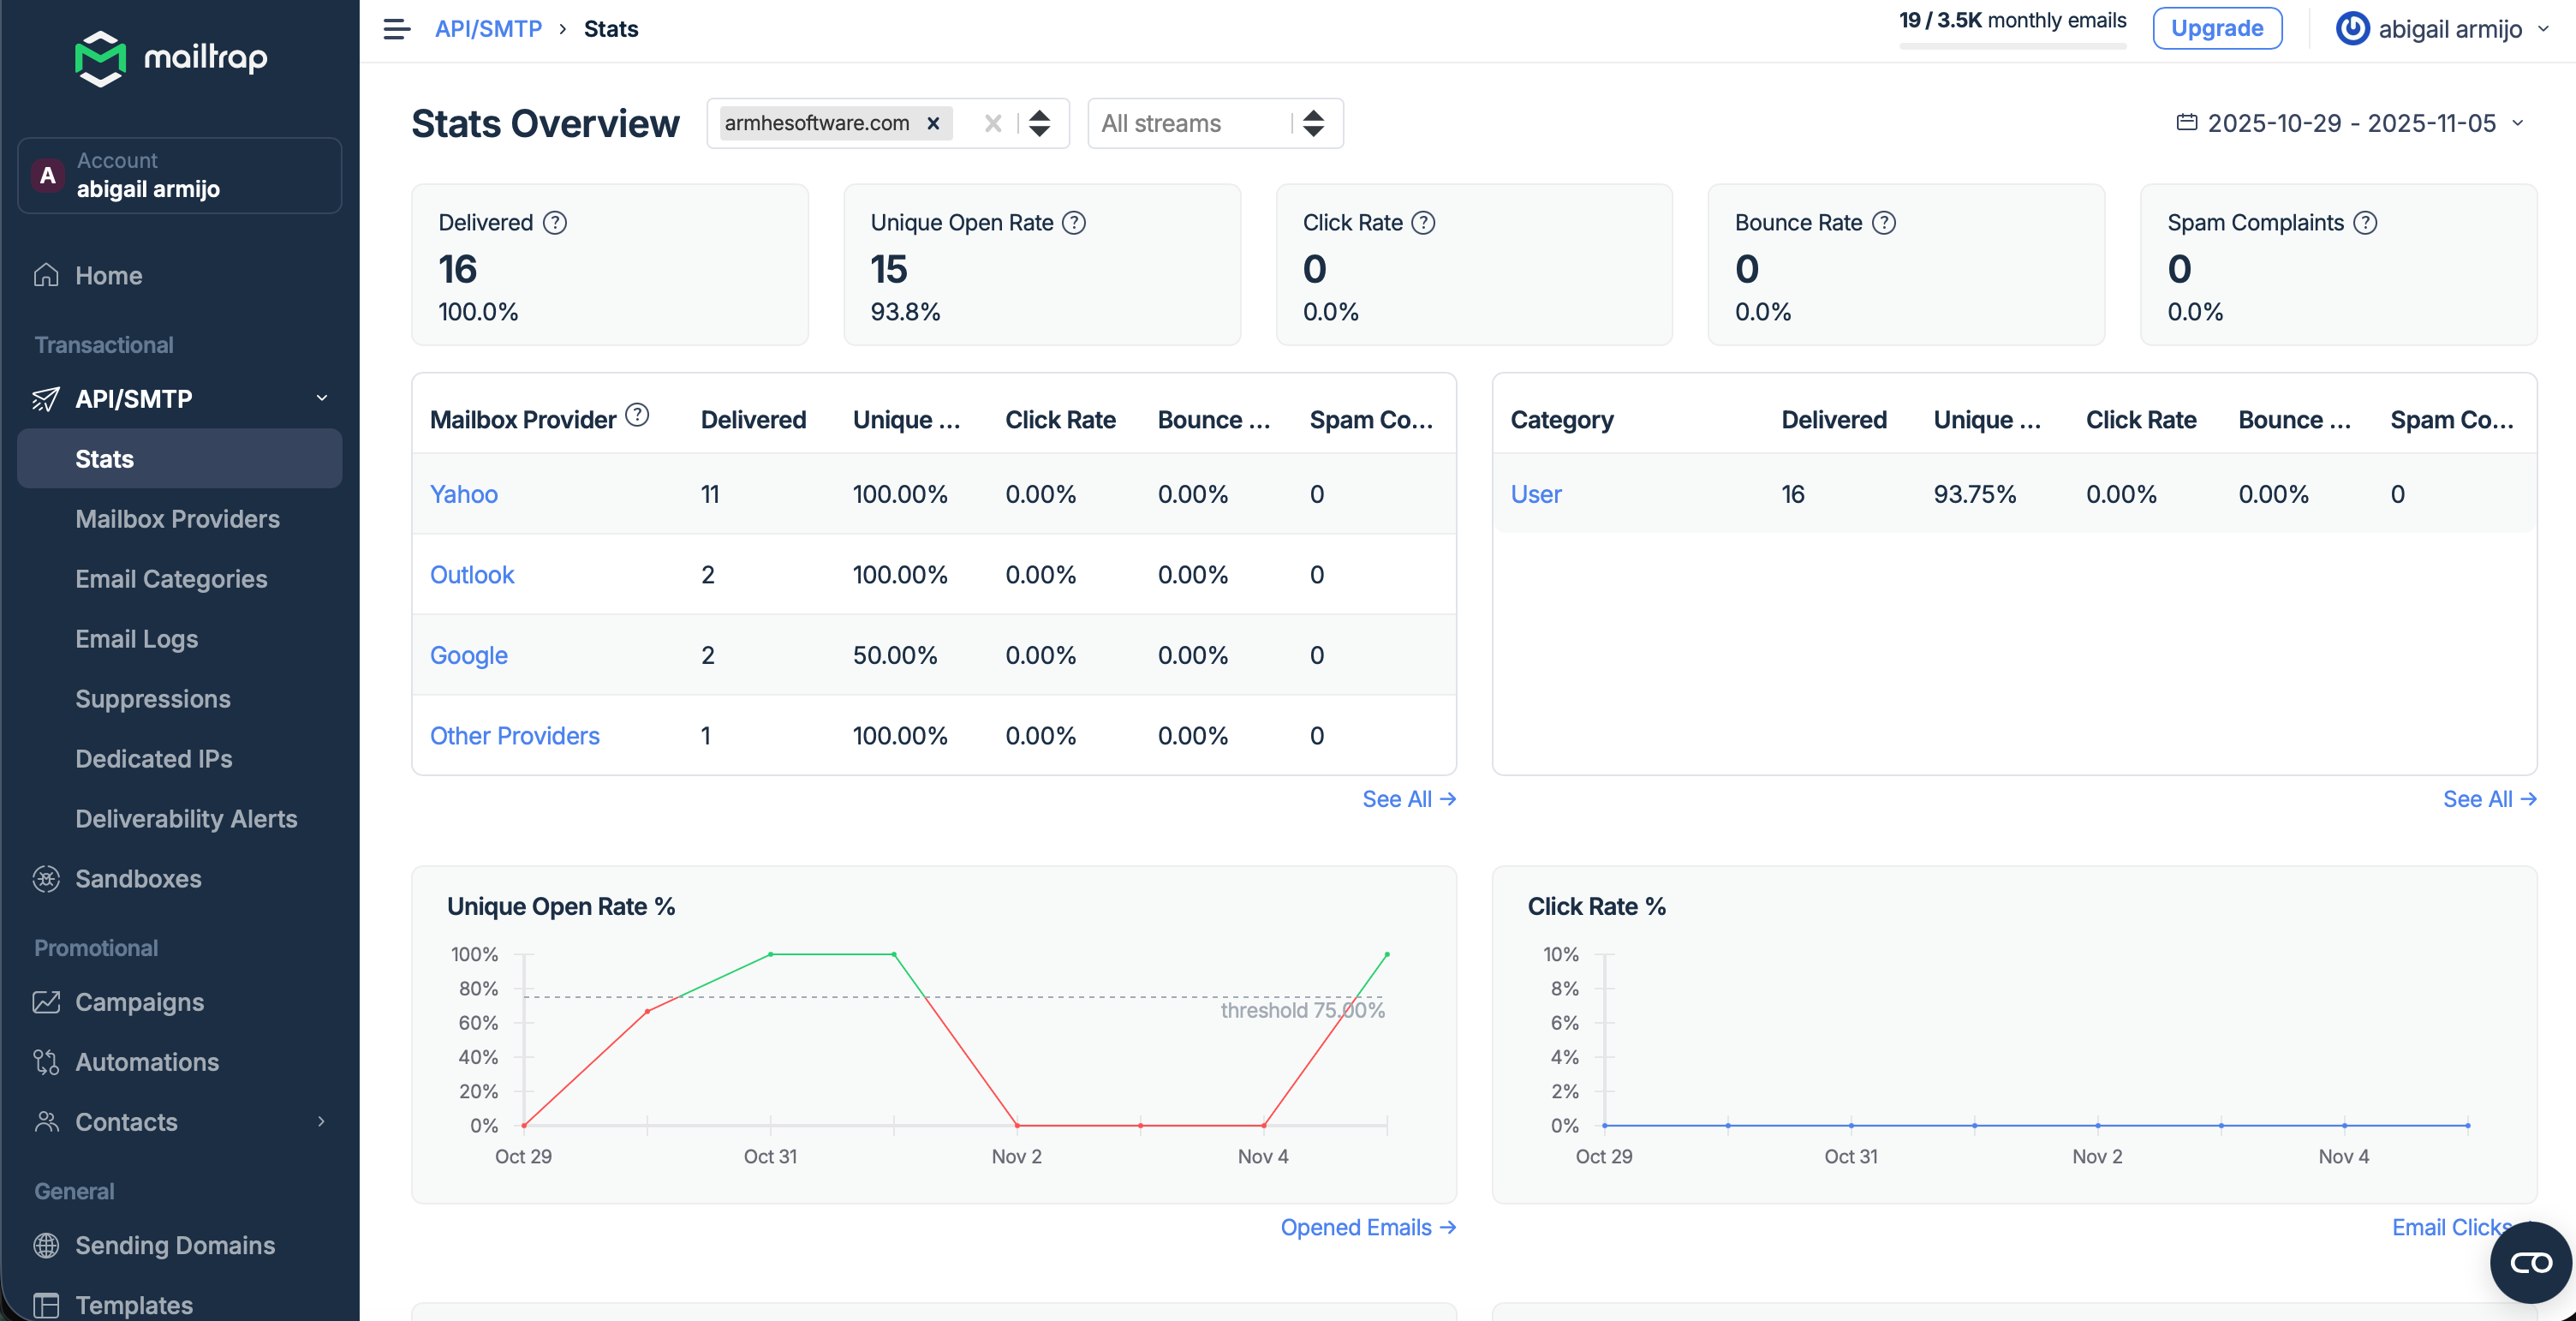Click the Mailtrap logo
Viewport: 2576px width, 1321px height.
[x=172, y=58]
